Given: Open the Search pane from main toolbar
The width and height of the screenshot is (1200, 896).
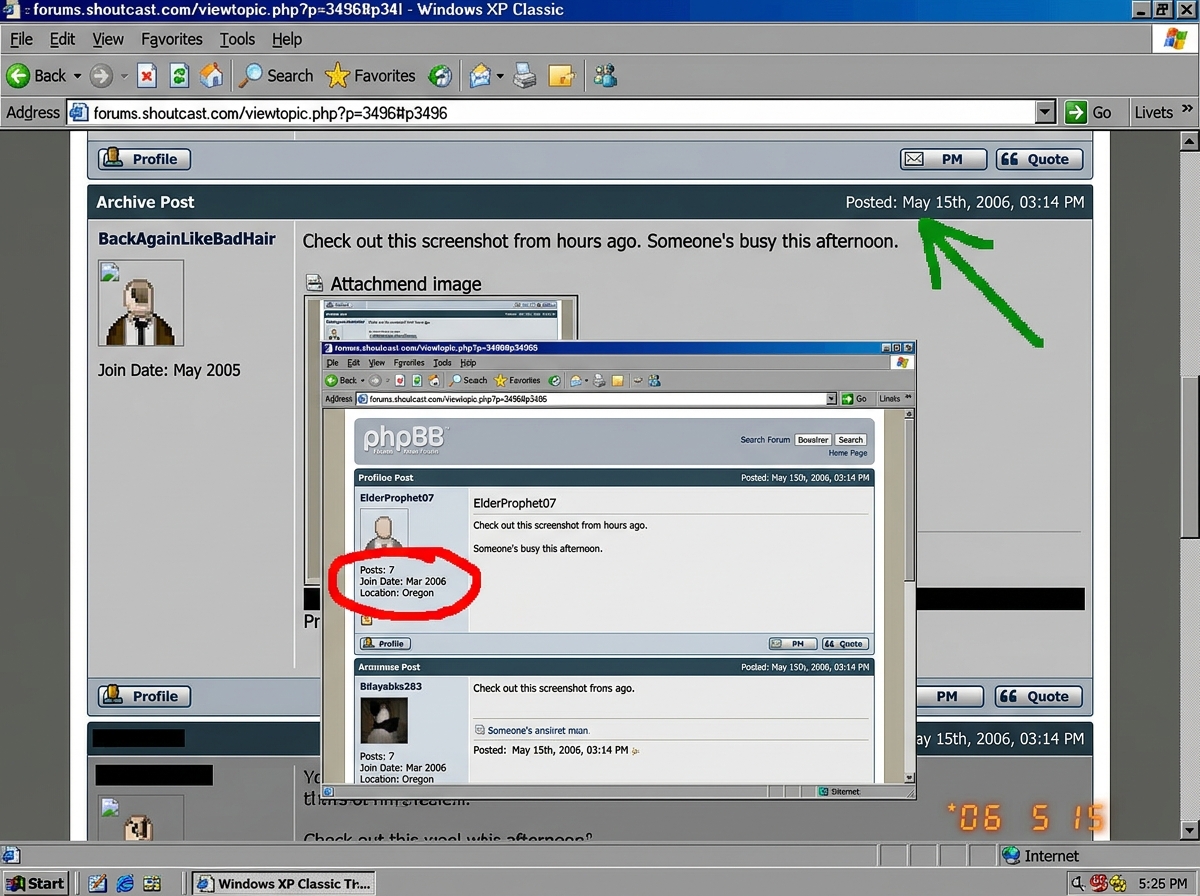Looking at the screenshot, I should (277, 75).
